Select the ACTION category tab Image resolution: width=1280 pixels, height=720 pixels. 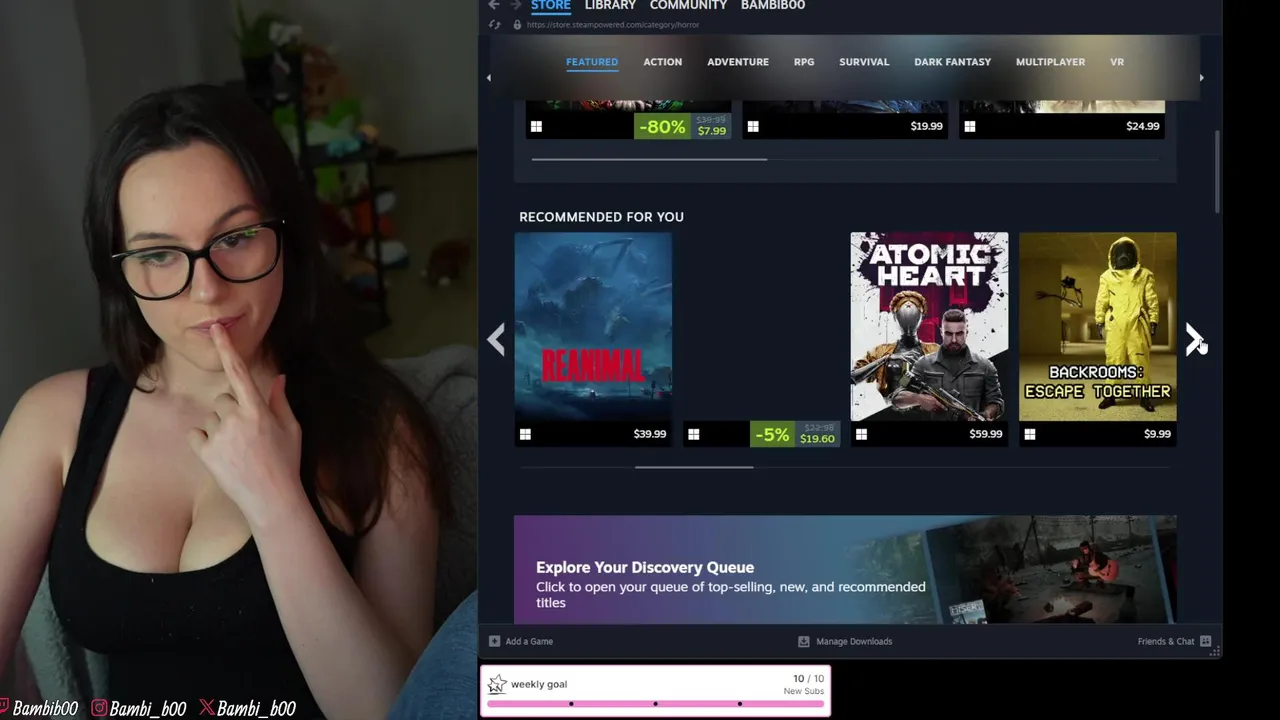pyautogui.click(x=662, y=62)
